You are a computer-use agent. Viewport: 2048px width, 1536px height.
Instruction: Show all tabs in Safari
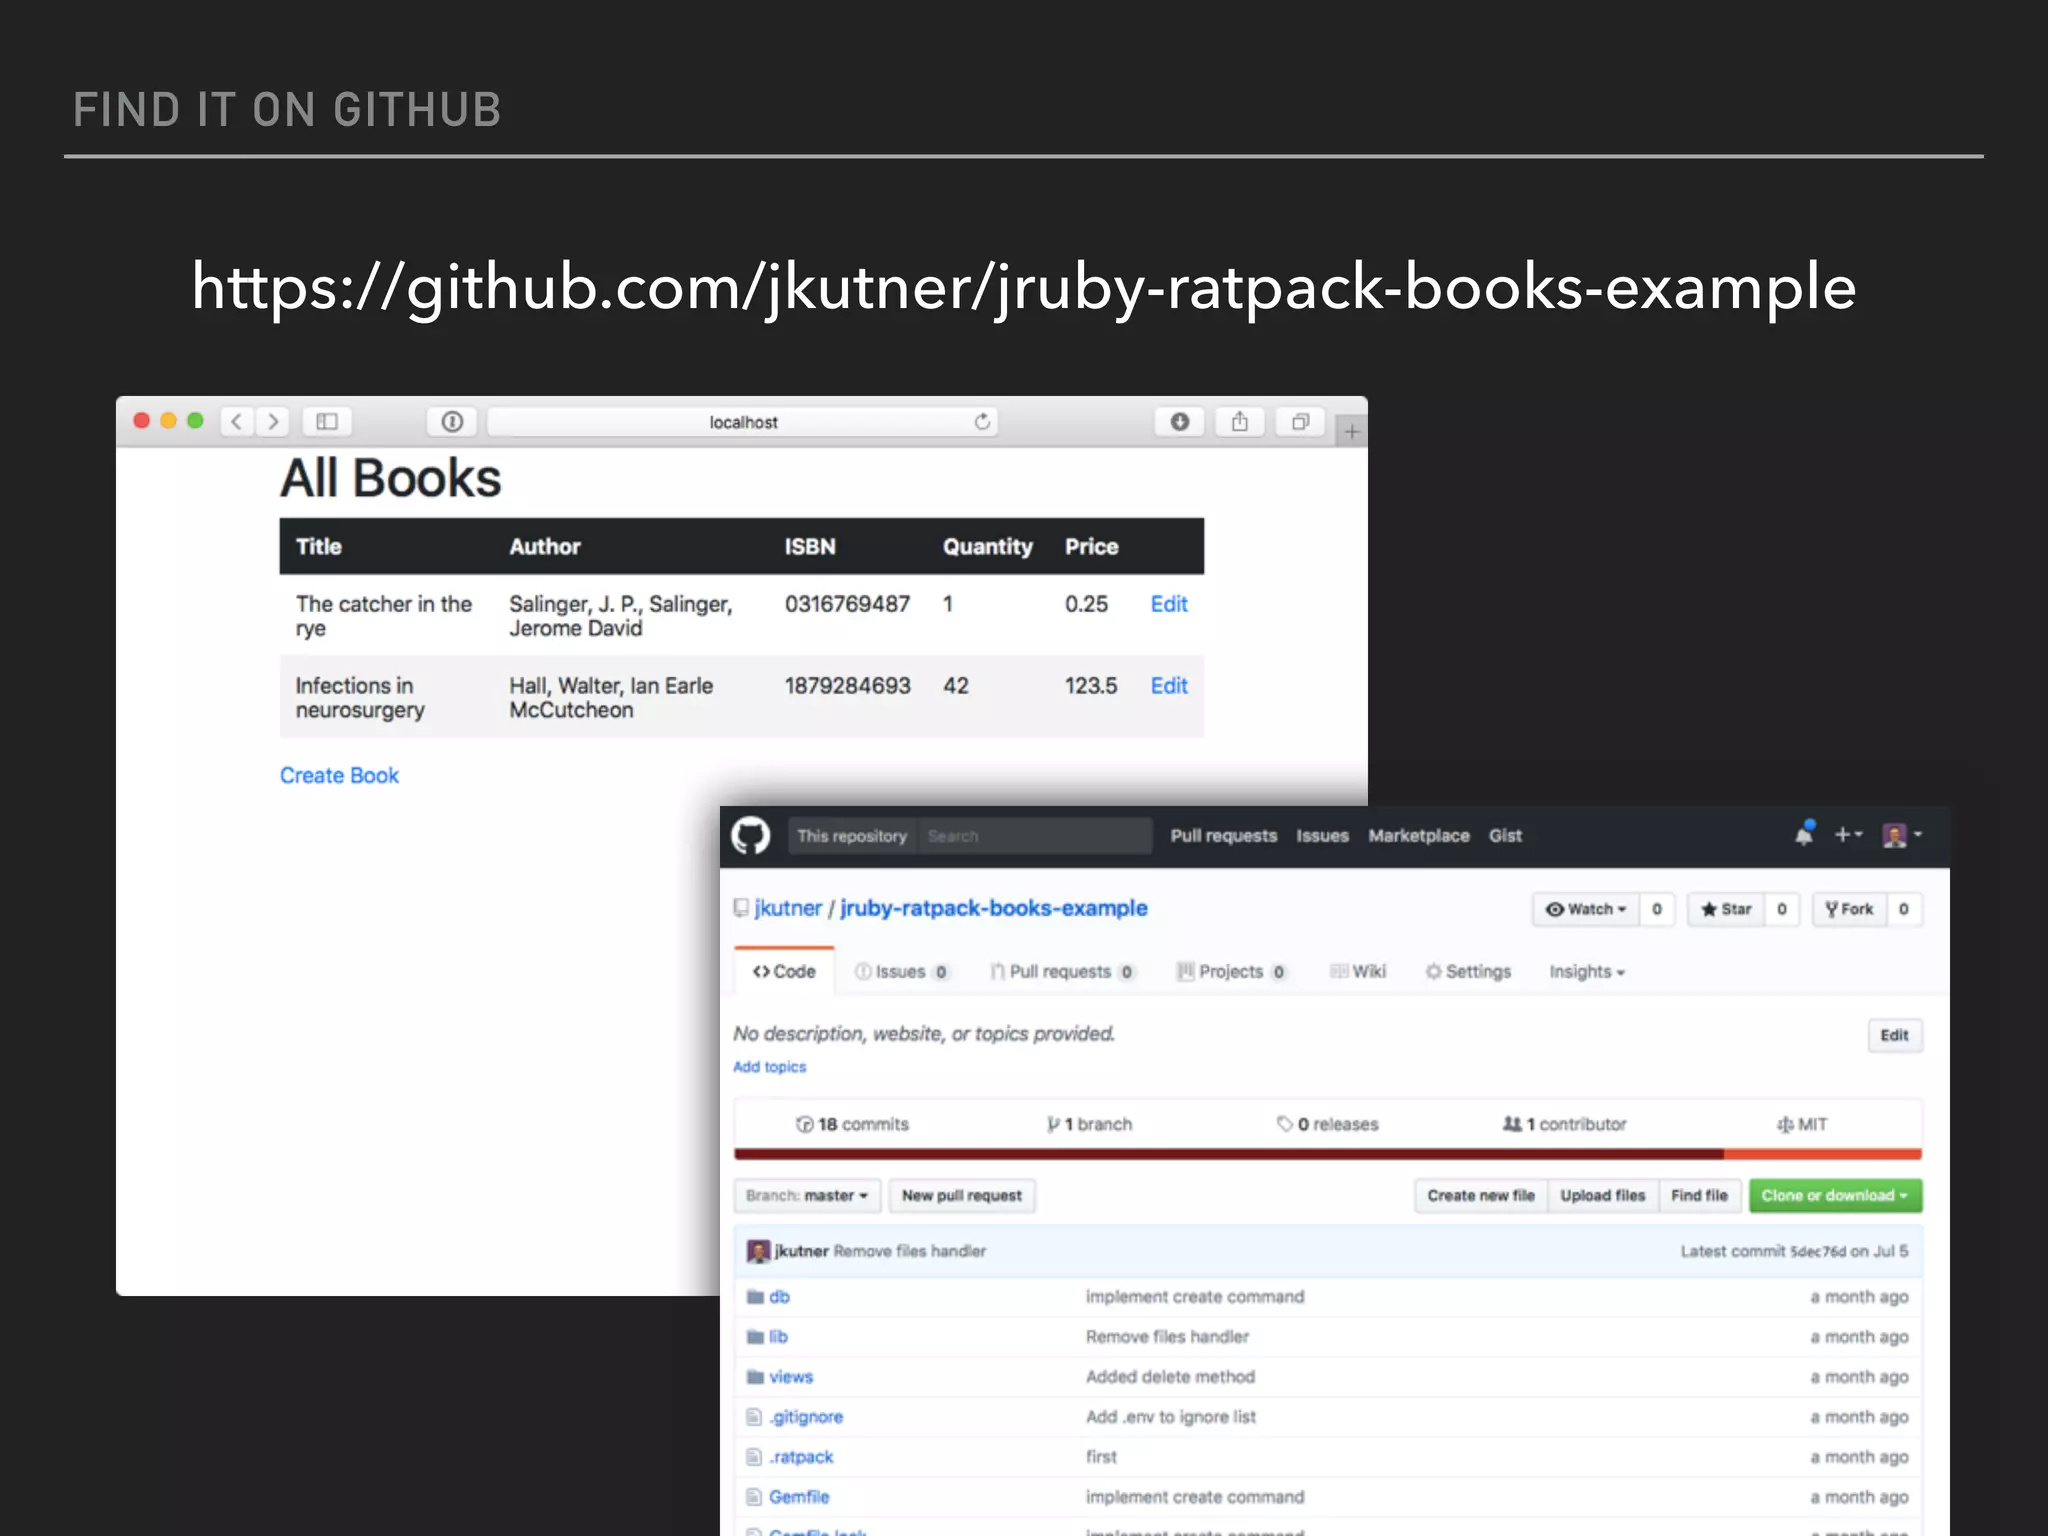[1300, 421]
